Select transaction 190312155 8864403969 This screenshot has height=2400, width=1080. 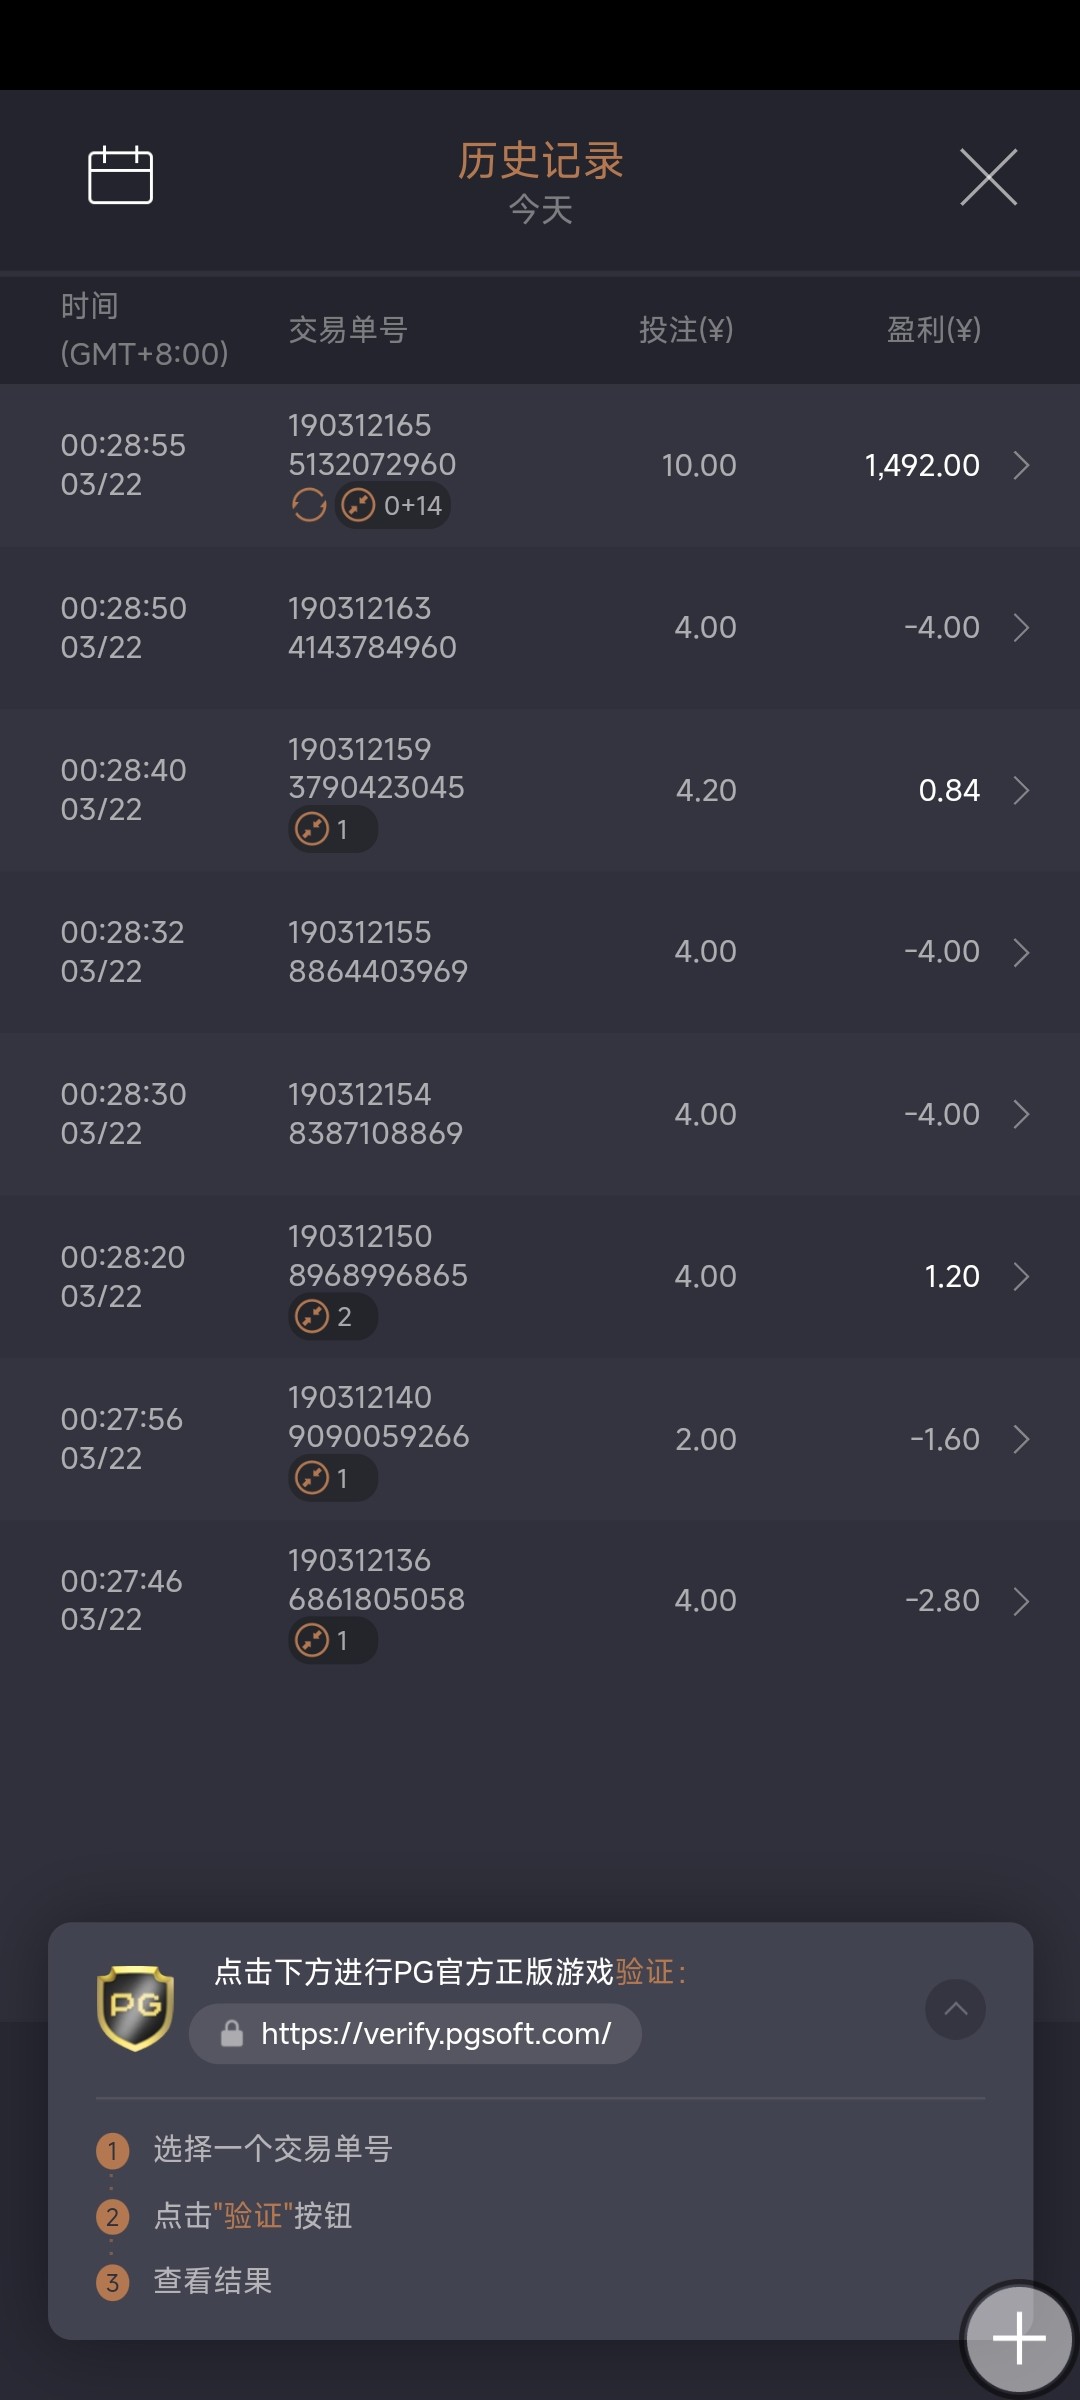(x=377, y=952)
